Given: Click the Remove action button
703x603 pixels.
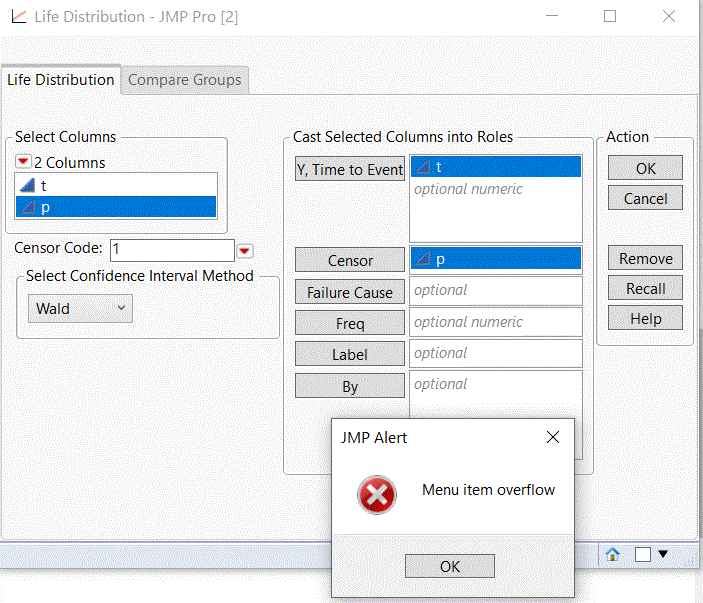Looking at the screenshot, I should [645, 258].
